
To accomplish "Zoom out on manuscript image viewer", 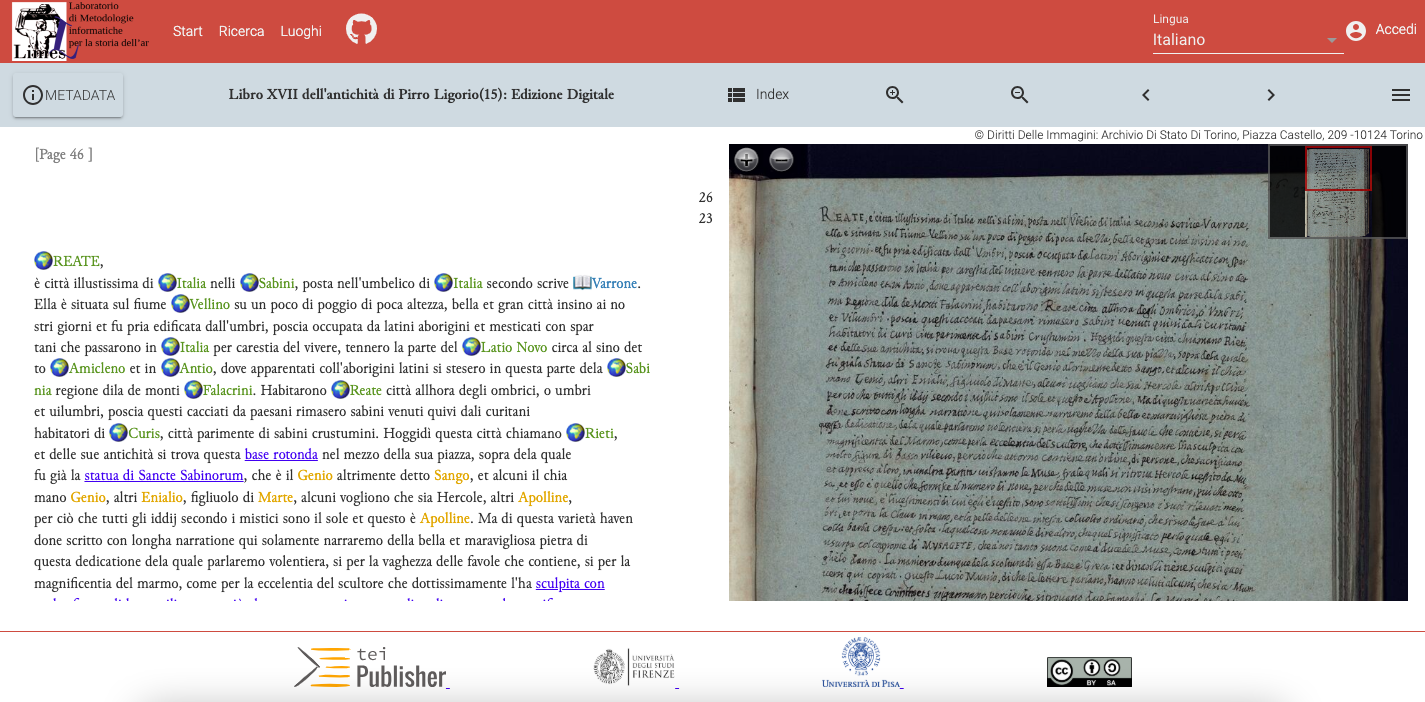I will (x=781, y=160).
